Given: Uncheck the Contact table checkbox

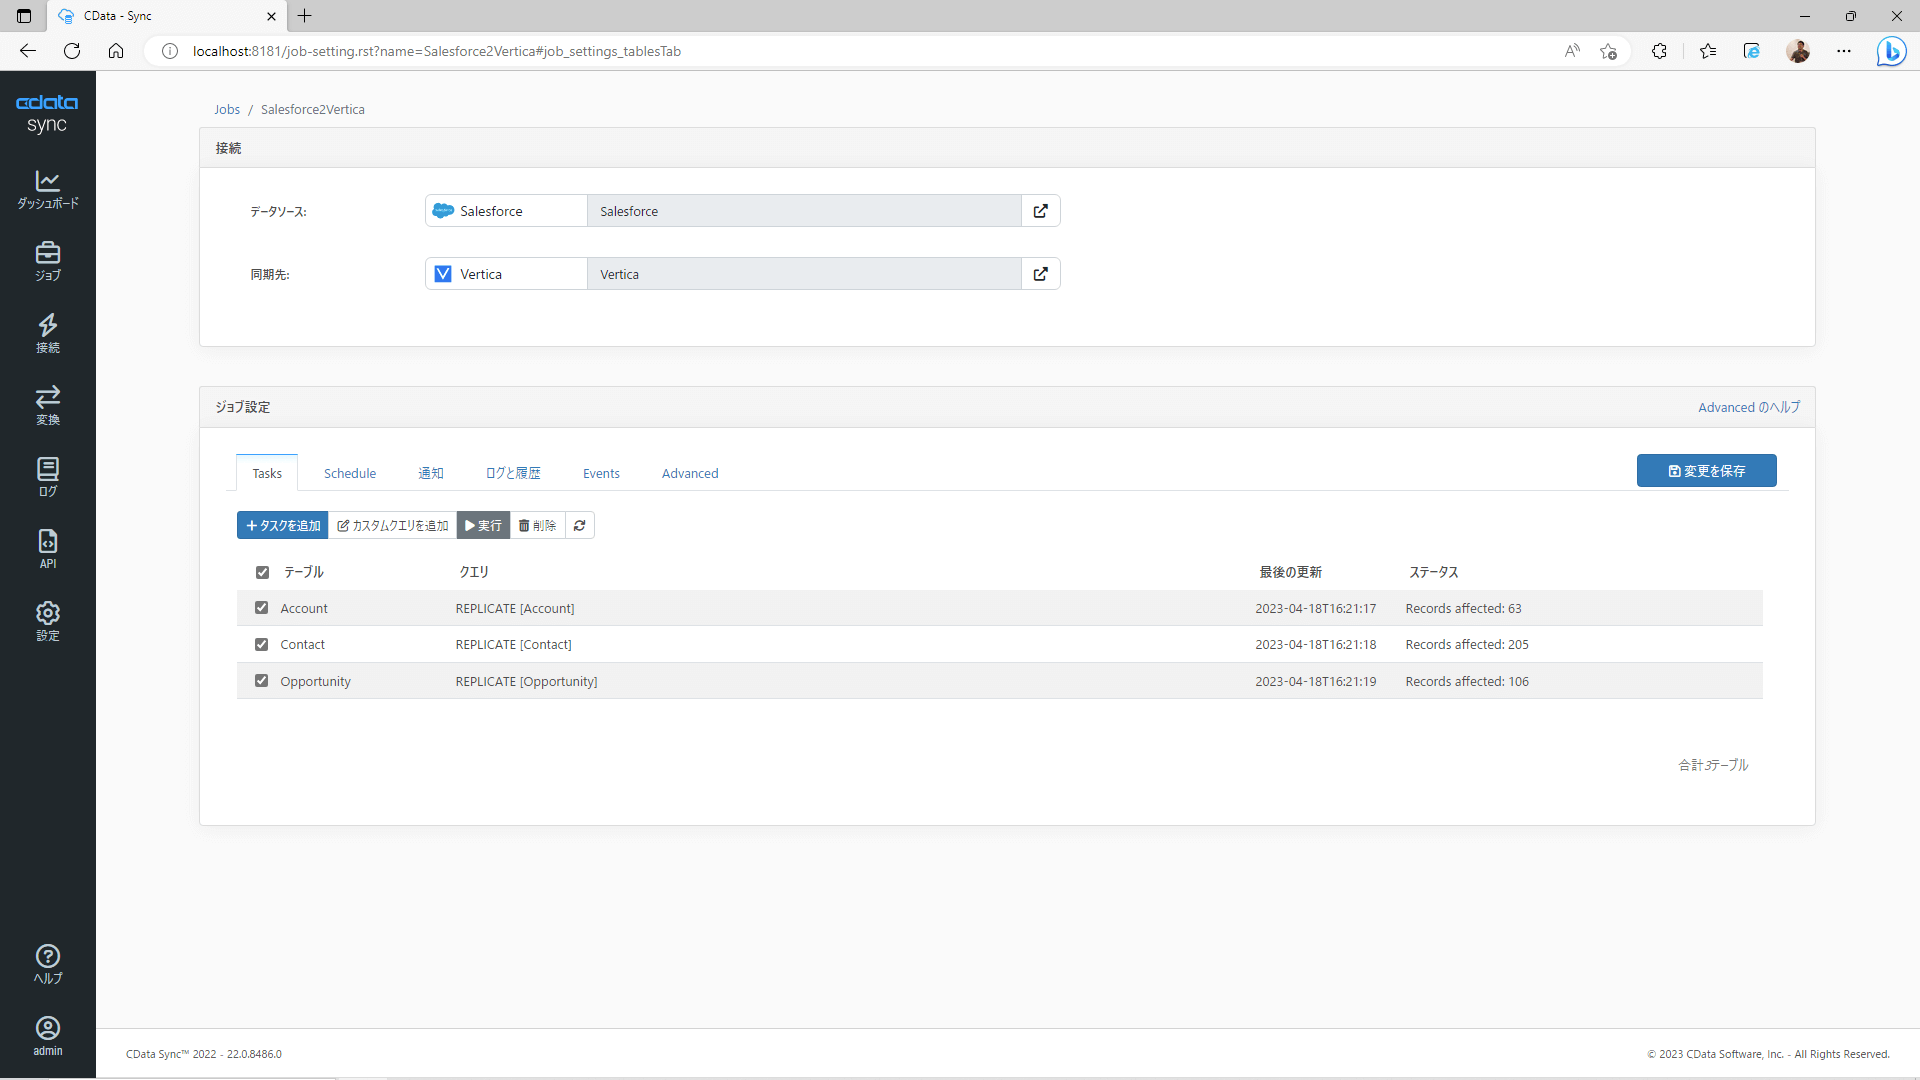Looking at the screenshot, I should tap(262, 645).
